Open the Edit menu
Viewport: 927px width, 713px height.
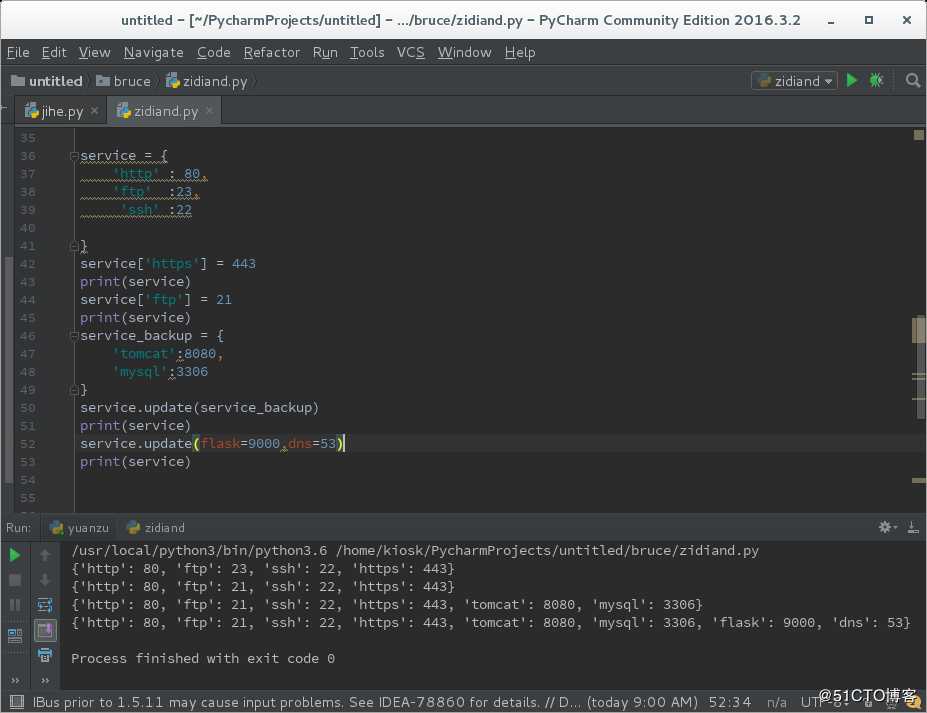pos(54,53)
